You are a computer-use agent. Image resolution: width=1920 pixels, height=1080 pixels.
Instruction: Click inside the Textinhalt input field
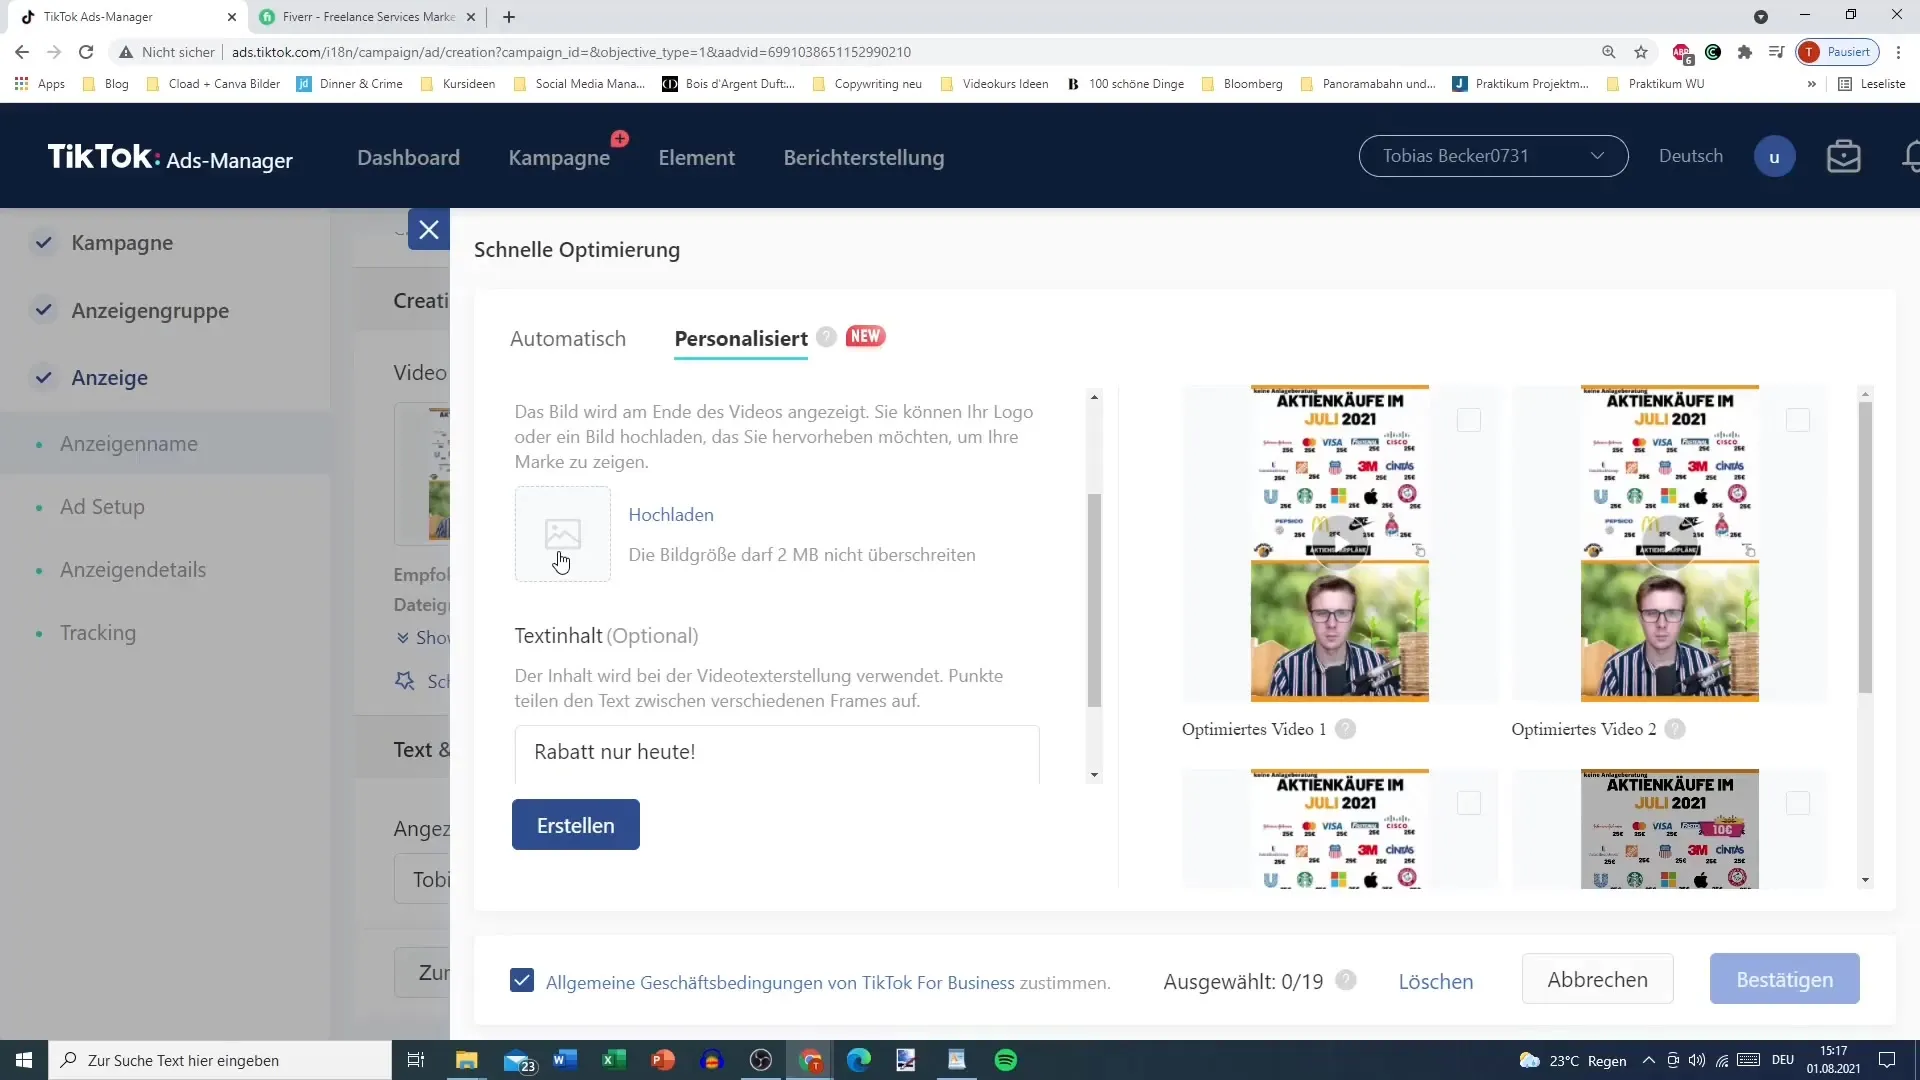[778, 752]
